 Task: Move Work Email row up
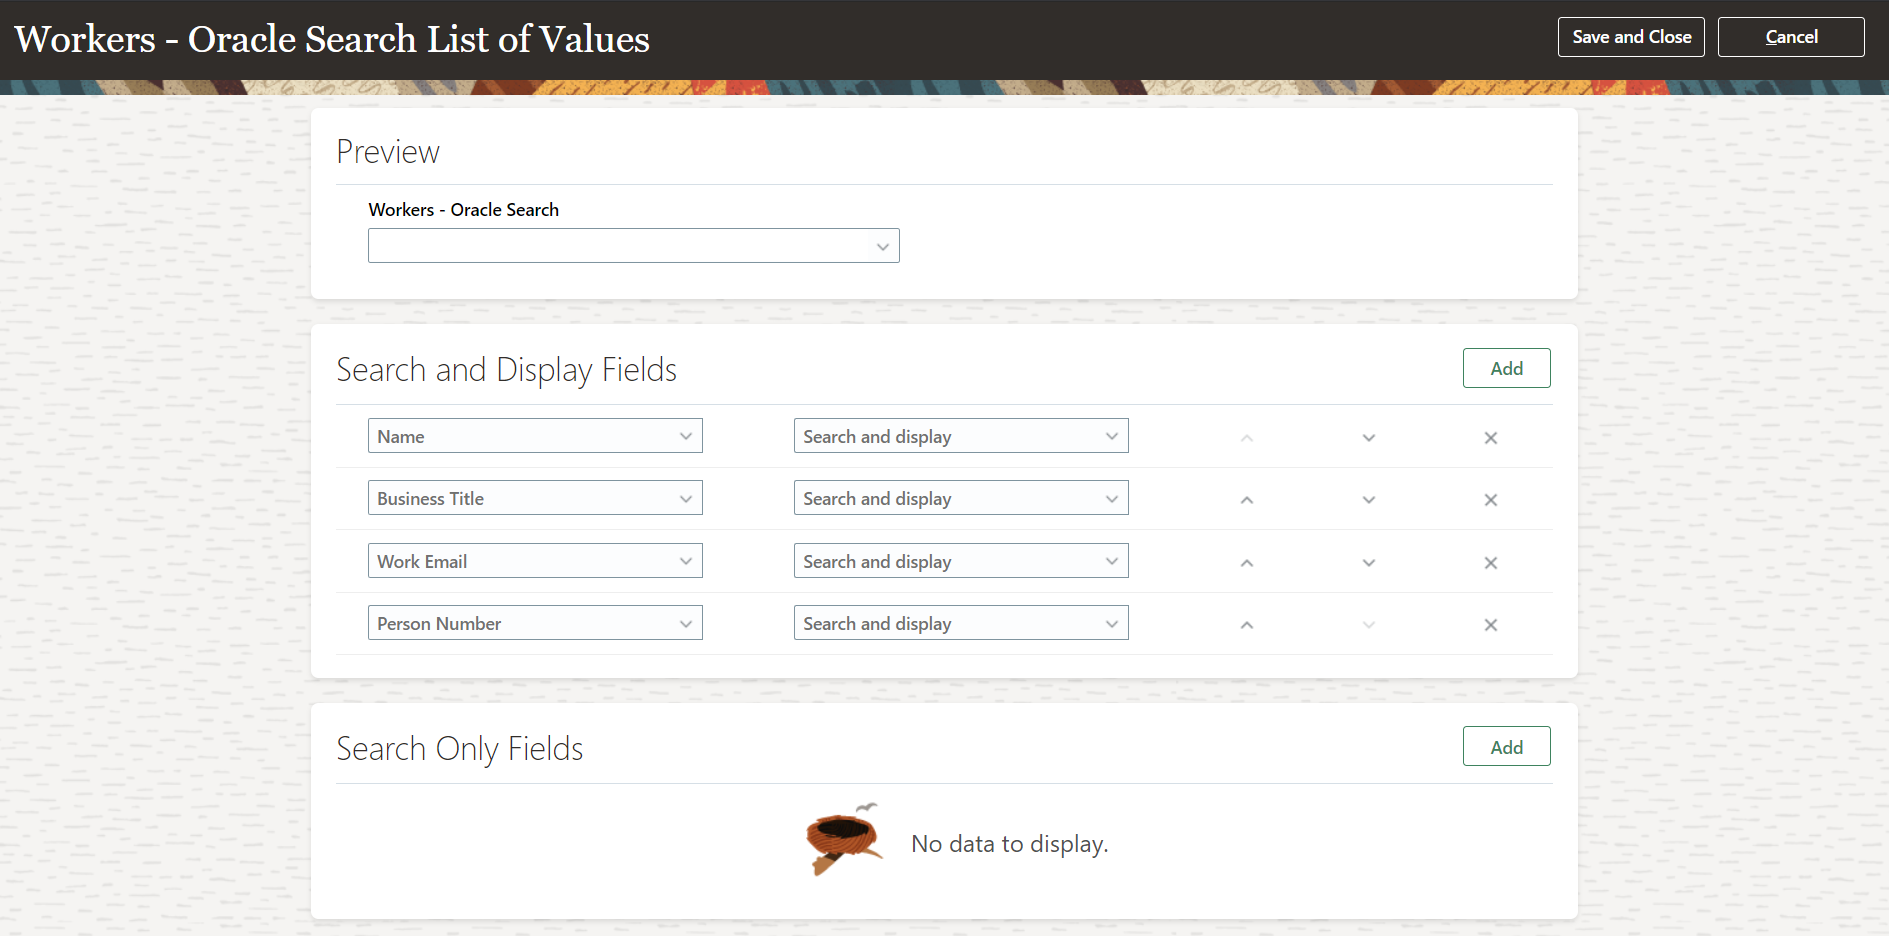[x=1247, y=563]
